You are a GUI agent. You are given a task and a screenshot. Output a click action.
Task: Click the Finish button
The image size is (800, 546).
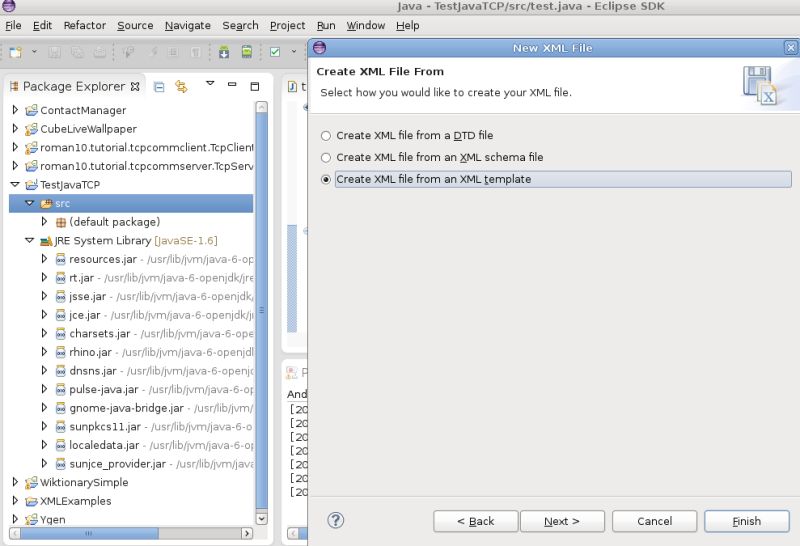point(747,521)
